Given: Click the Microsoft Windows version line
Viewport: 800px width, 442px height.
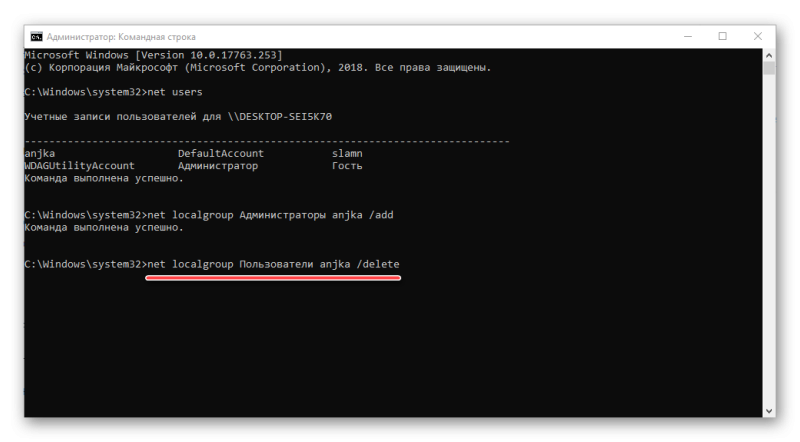Looking at the screenshot, I should click(x=153, y=55).
